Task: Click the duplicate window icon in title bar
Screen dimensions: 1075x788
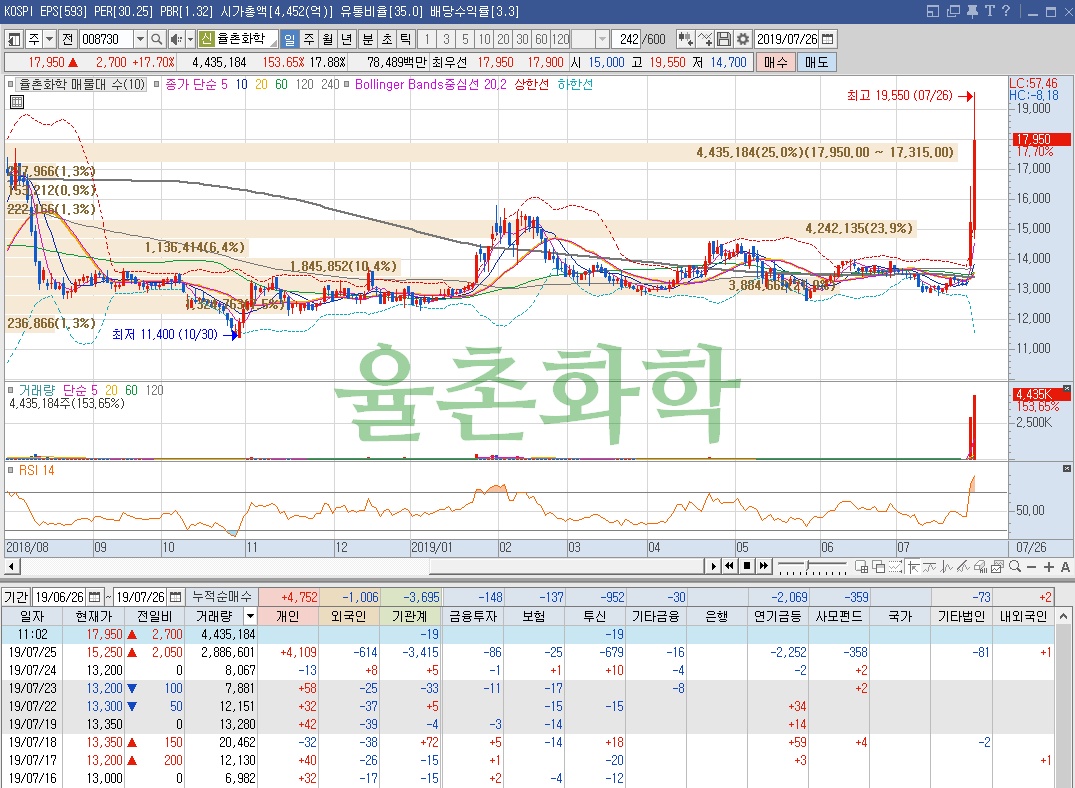Action: (x=953, y=11)
